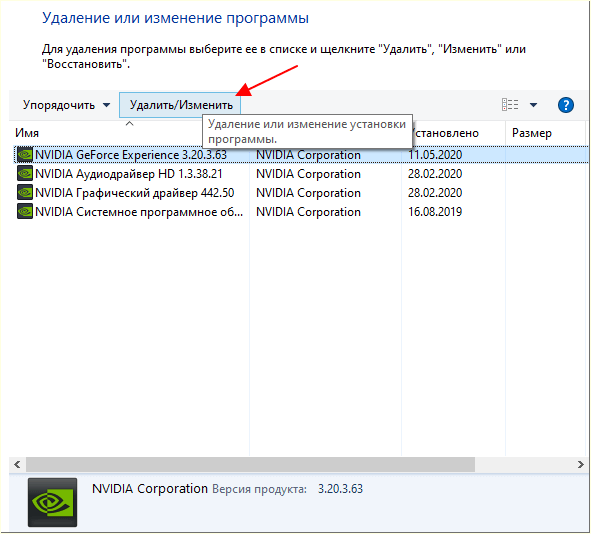
Task: Click the NVIDIA Аудиодрайвер HD icon
Action: click(25, 174)
